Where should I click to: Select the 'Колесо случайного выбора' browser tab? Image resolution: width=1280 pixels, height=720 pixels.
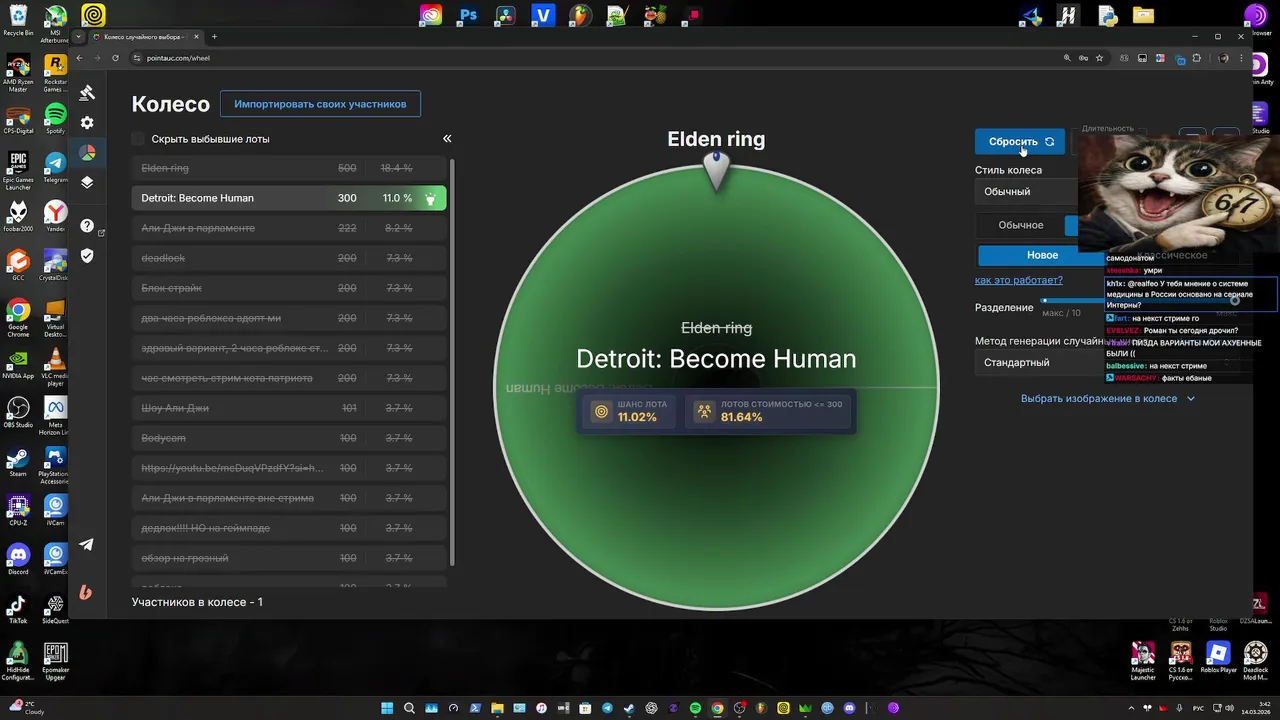(144, 37)
